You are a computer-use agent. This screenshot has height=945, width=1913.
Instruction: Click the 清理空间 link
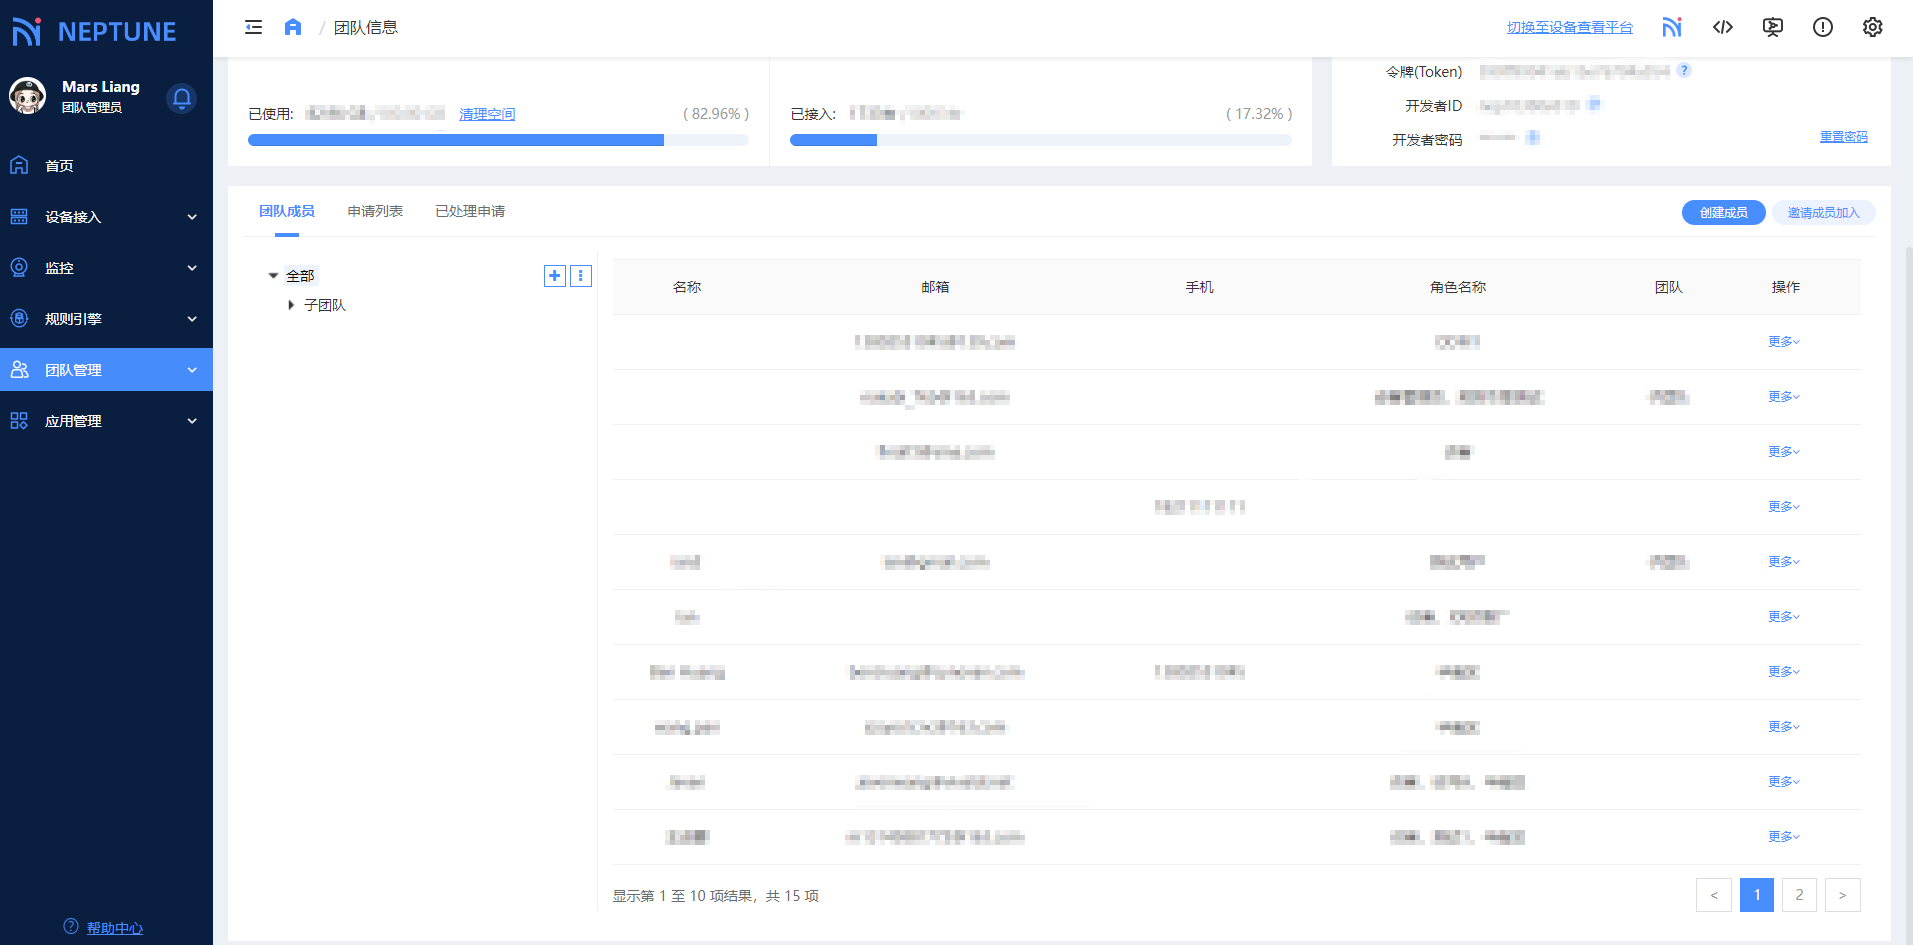point(487,114)
